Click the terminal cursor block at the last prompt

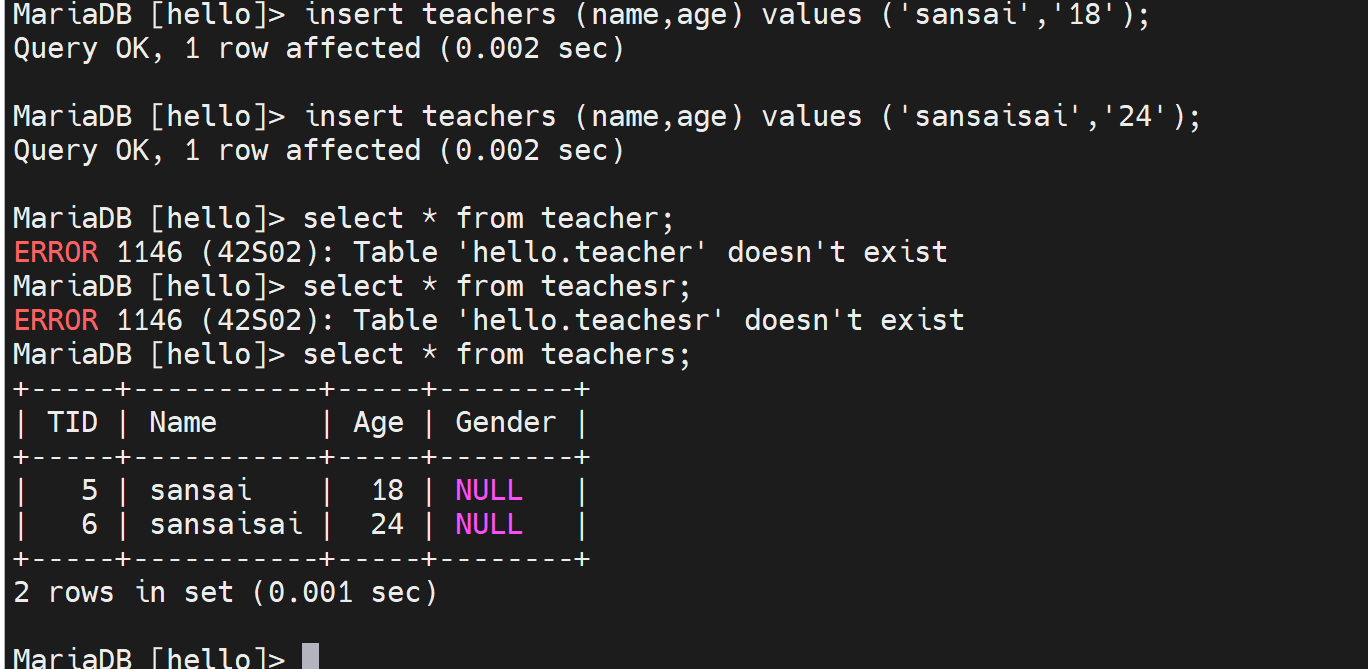[310, 657]
